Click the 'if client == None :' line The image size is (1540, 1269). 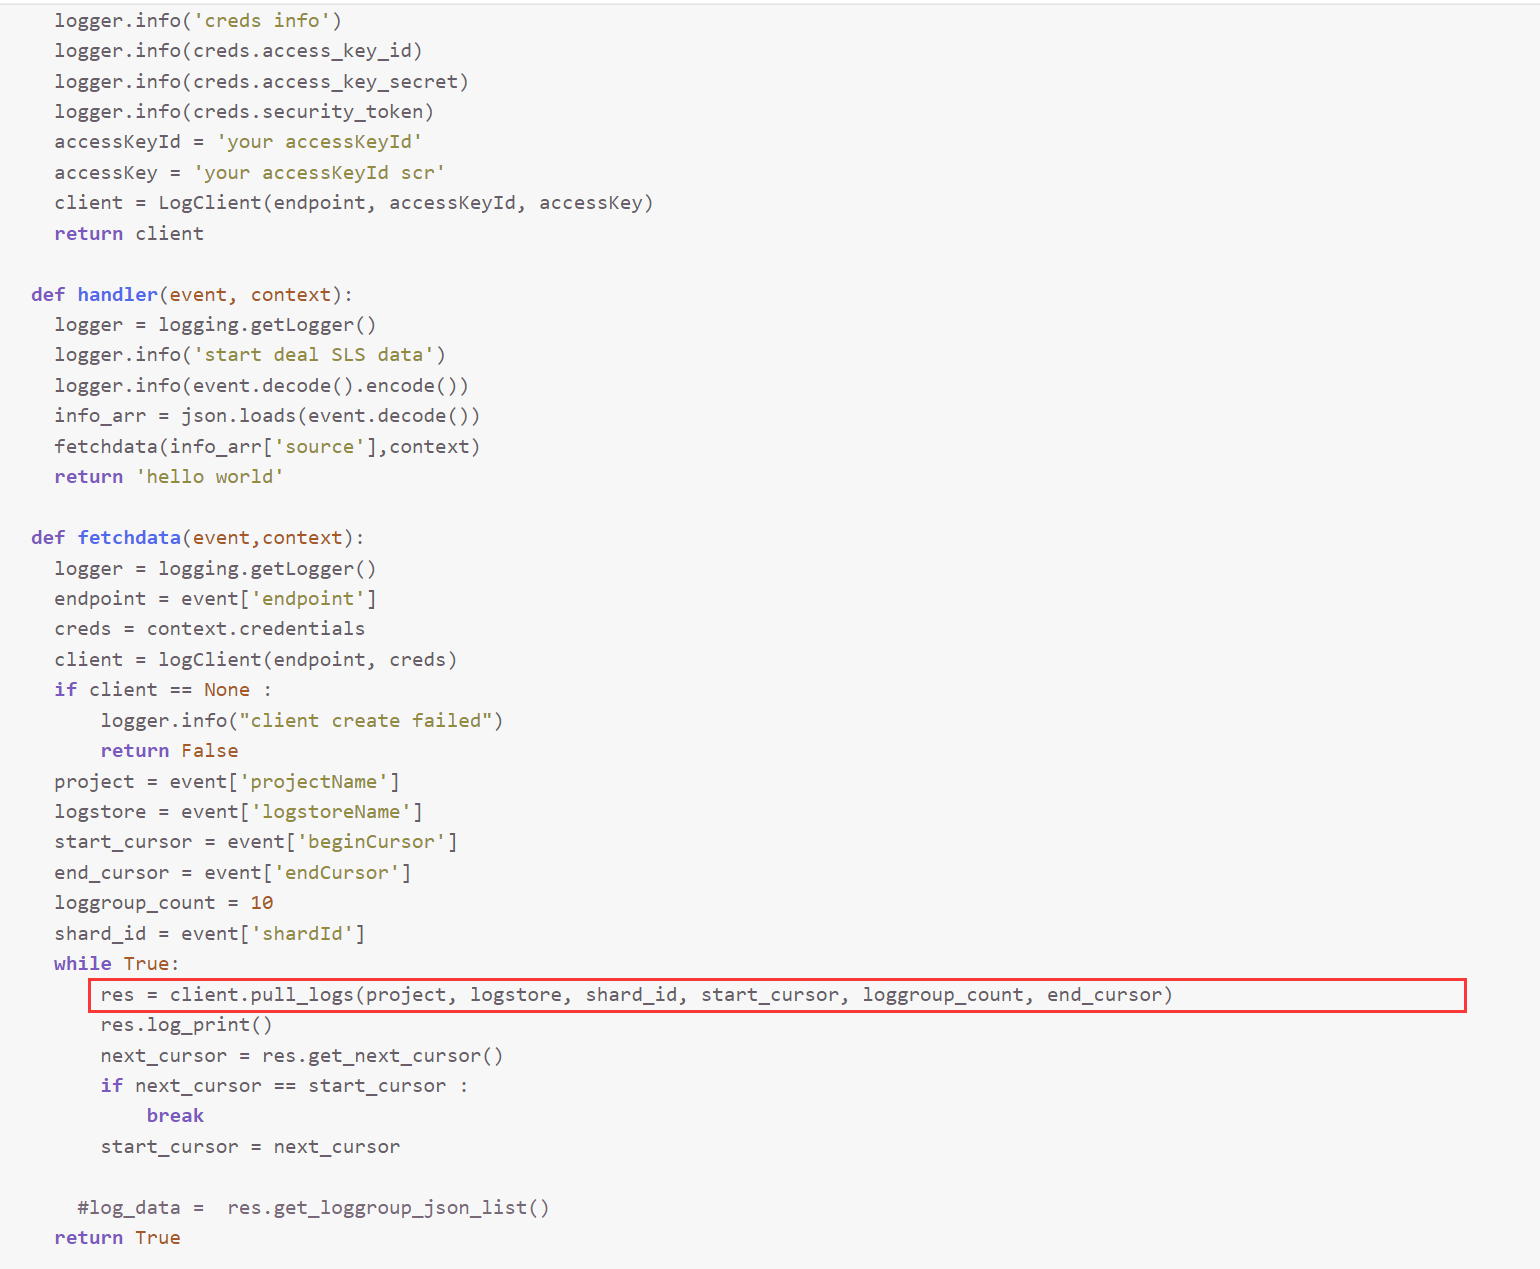coord(163,690)
